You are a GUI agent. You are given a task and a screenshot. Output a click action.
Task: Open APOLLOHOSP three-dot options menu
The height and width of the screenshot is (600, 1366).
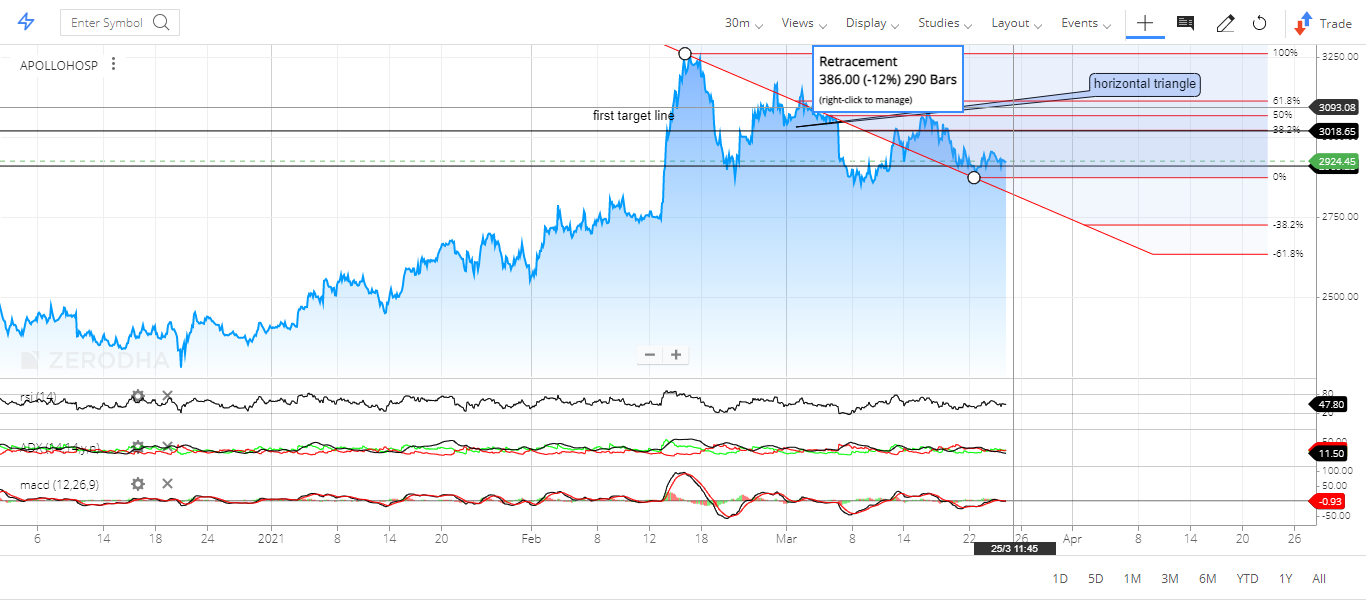[114, 64]
